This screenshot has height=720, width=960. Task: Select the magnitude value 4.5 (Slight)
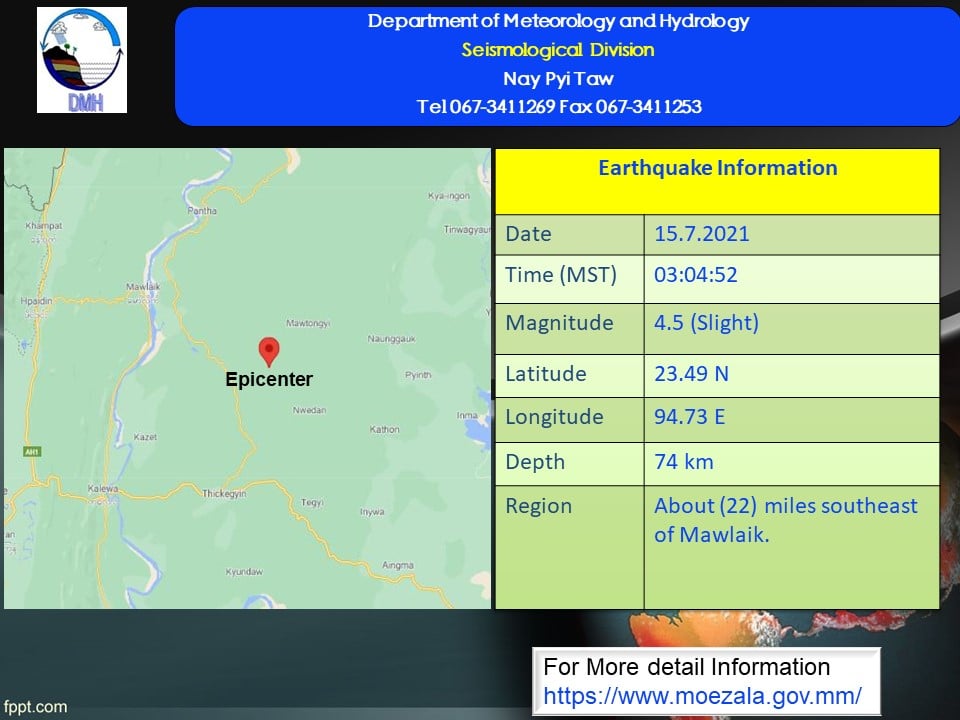(707, 323)
